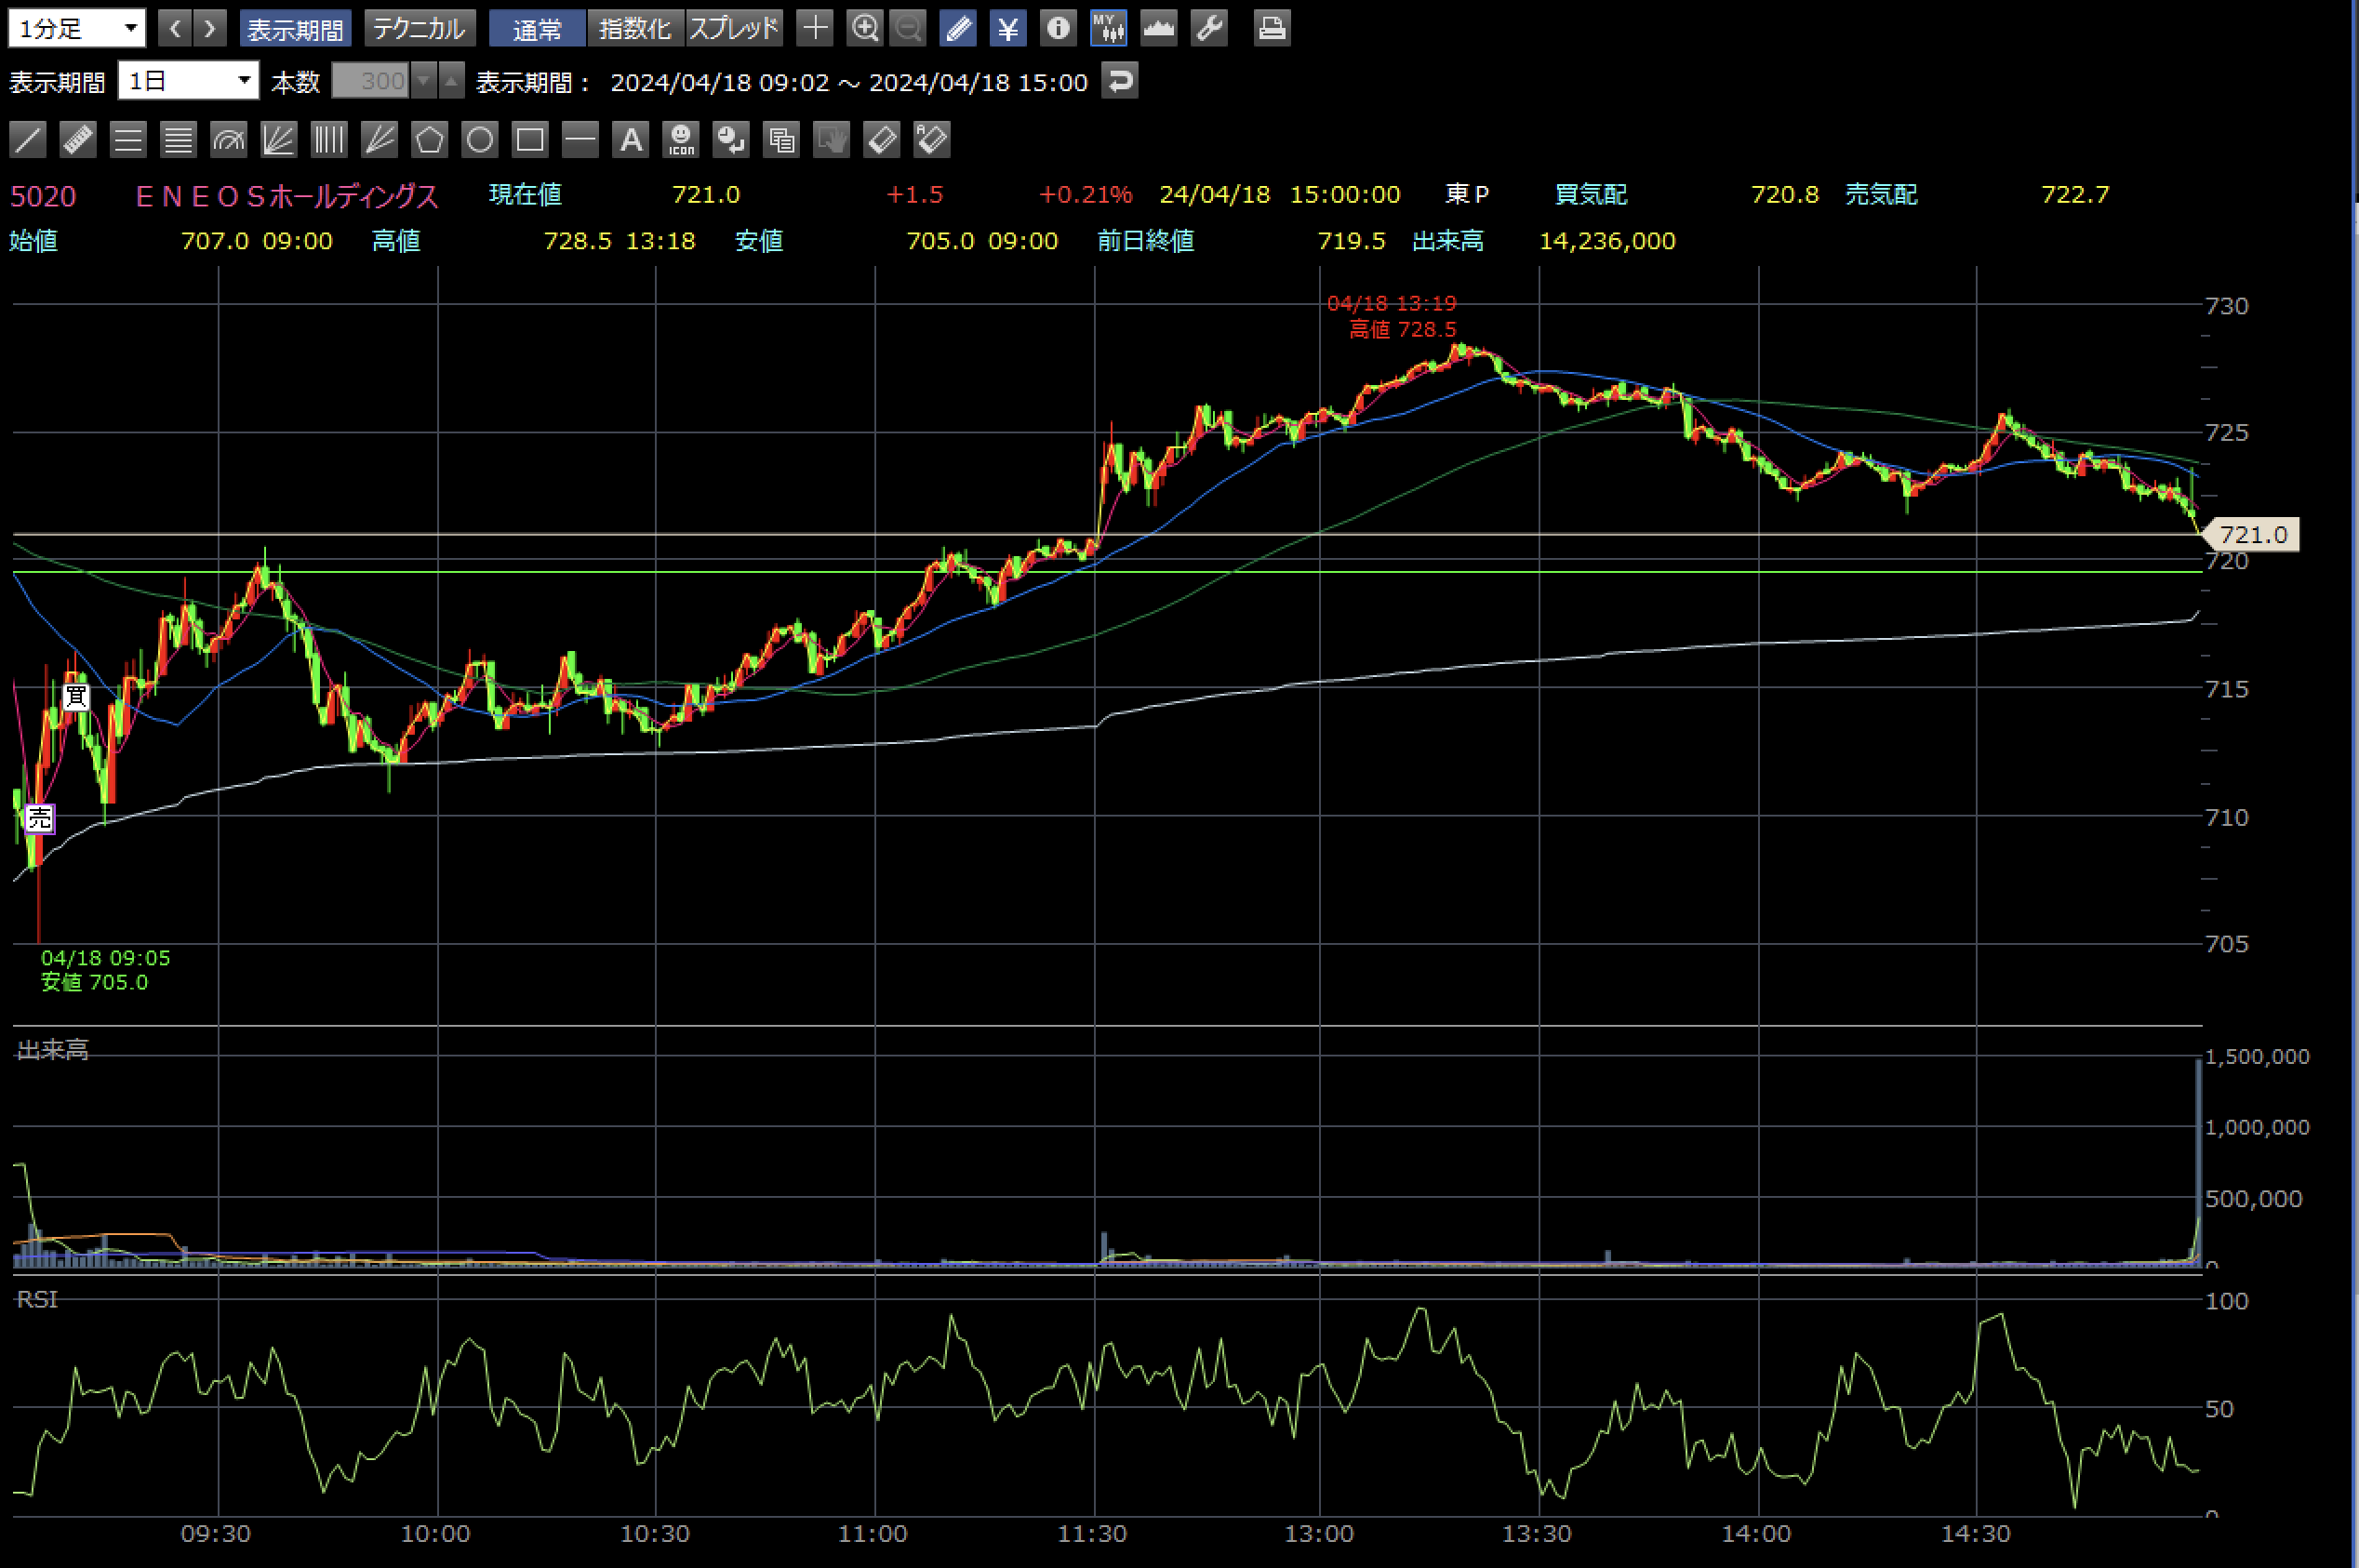
Task: Click the 721.0 current price marker
Action: tap(2252, 534)
